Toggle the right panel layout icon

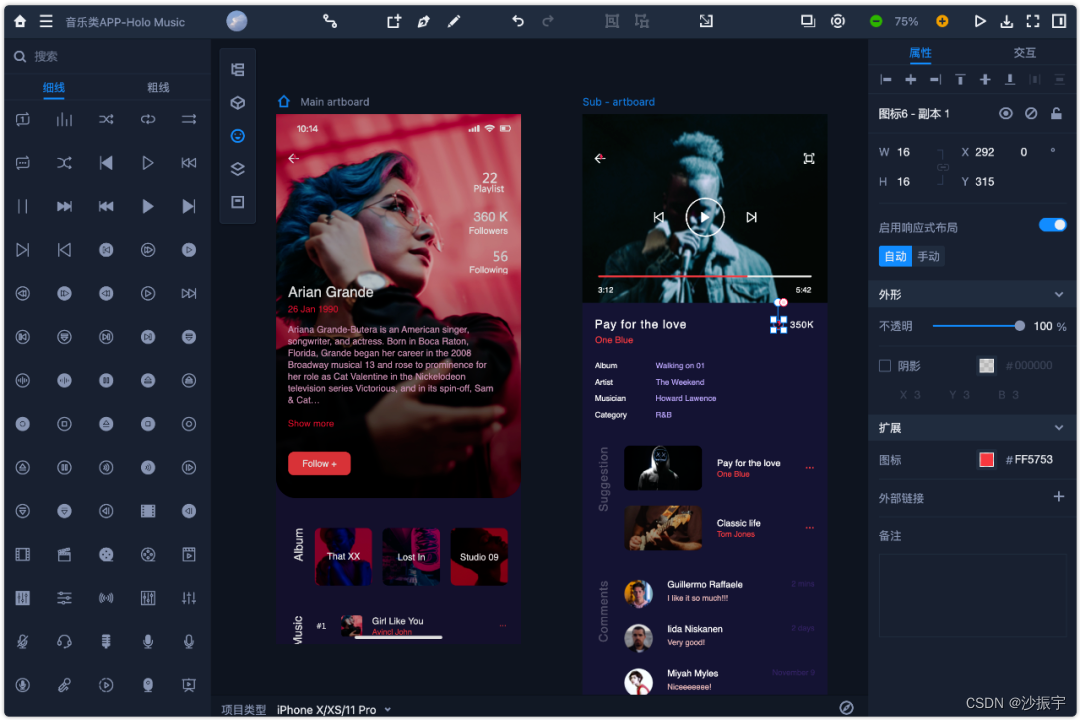pos(1059,21)
